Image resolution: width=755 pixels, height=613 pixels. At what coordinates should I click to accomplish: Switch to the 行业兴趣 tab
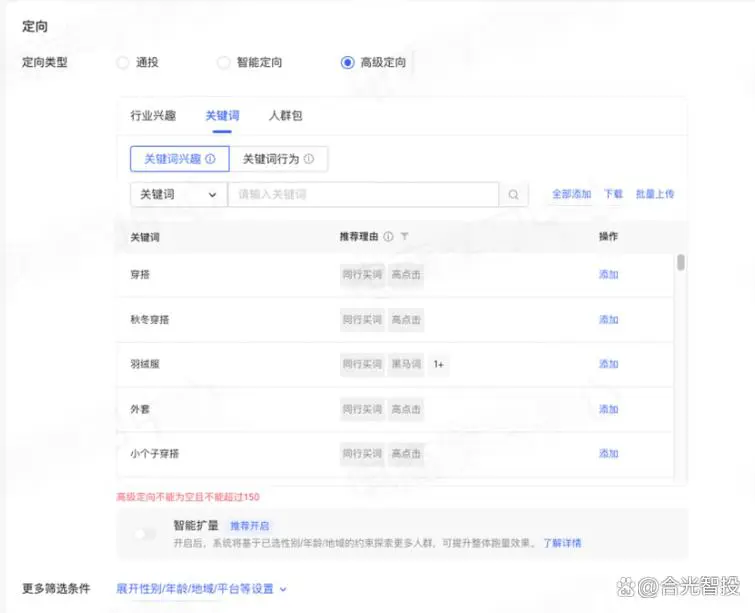point(153,116)
